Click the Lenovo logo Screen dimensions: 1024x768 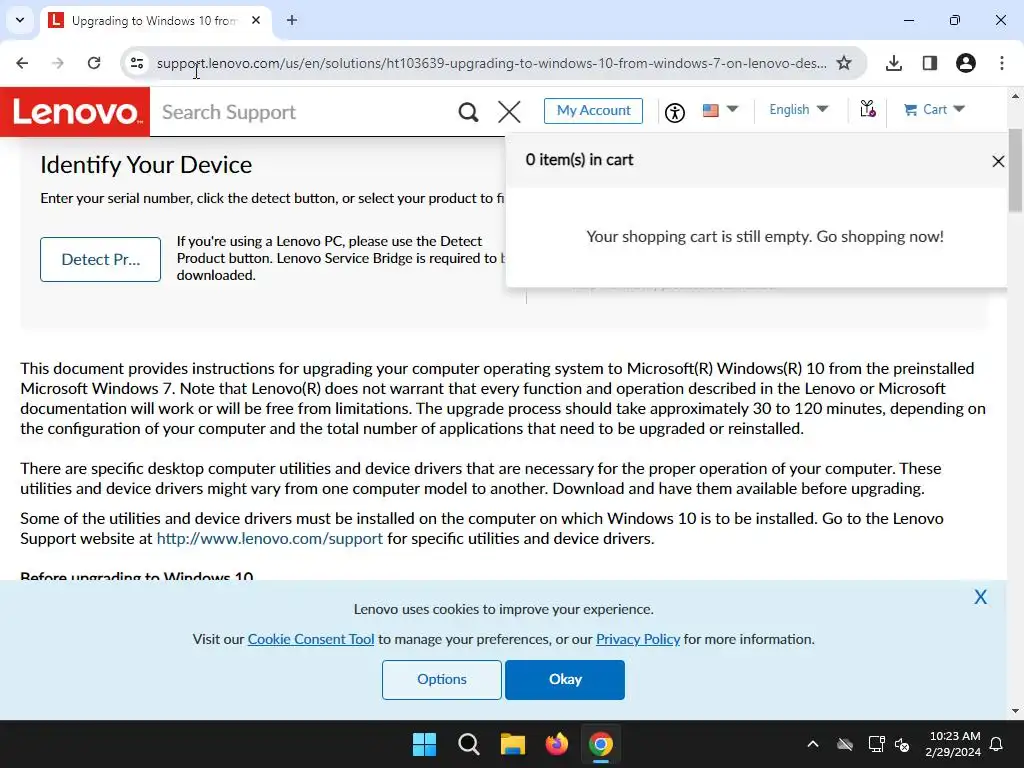75,112
